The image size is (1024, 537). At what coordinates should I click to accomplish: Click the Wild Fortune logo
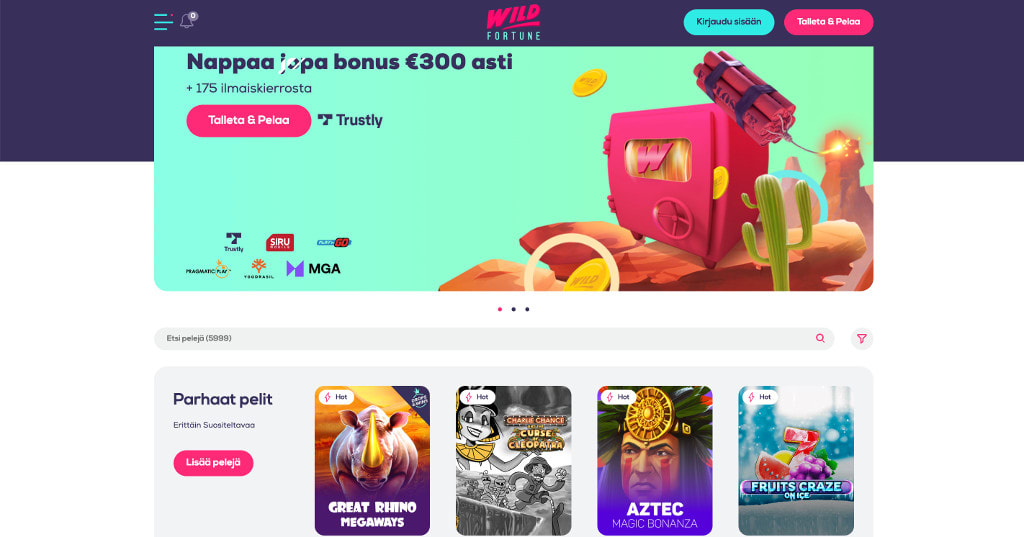pyautogui.click(x=514, y=22)
